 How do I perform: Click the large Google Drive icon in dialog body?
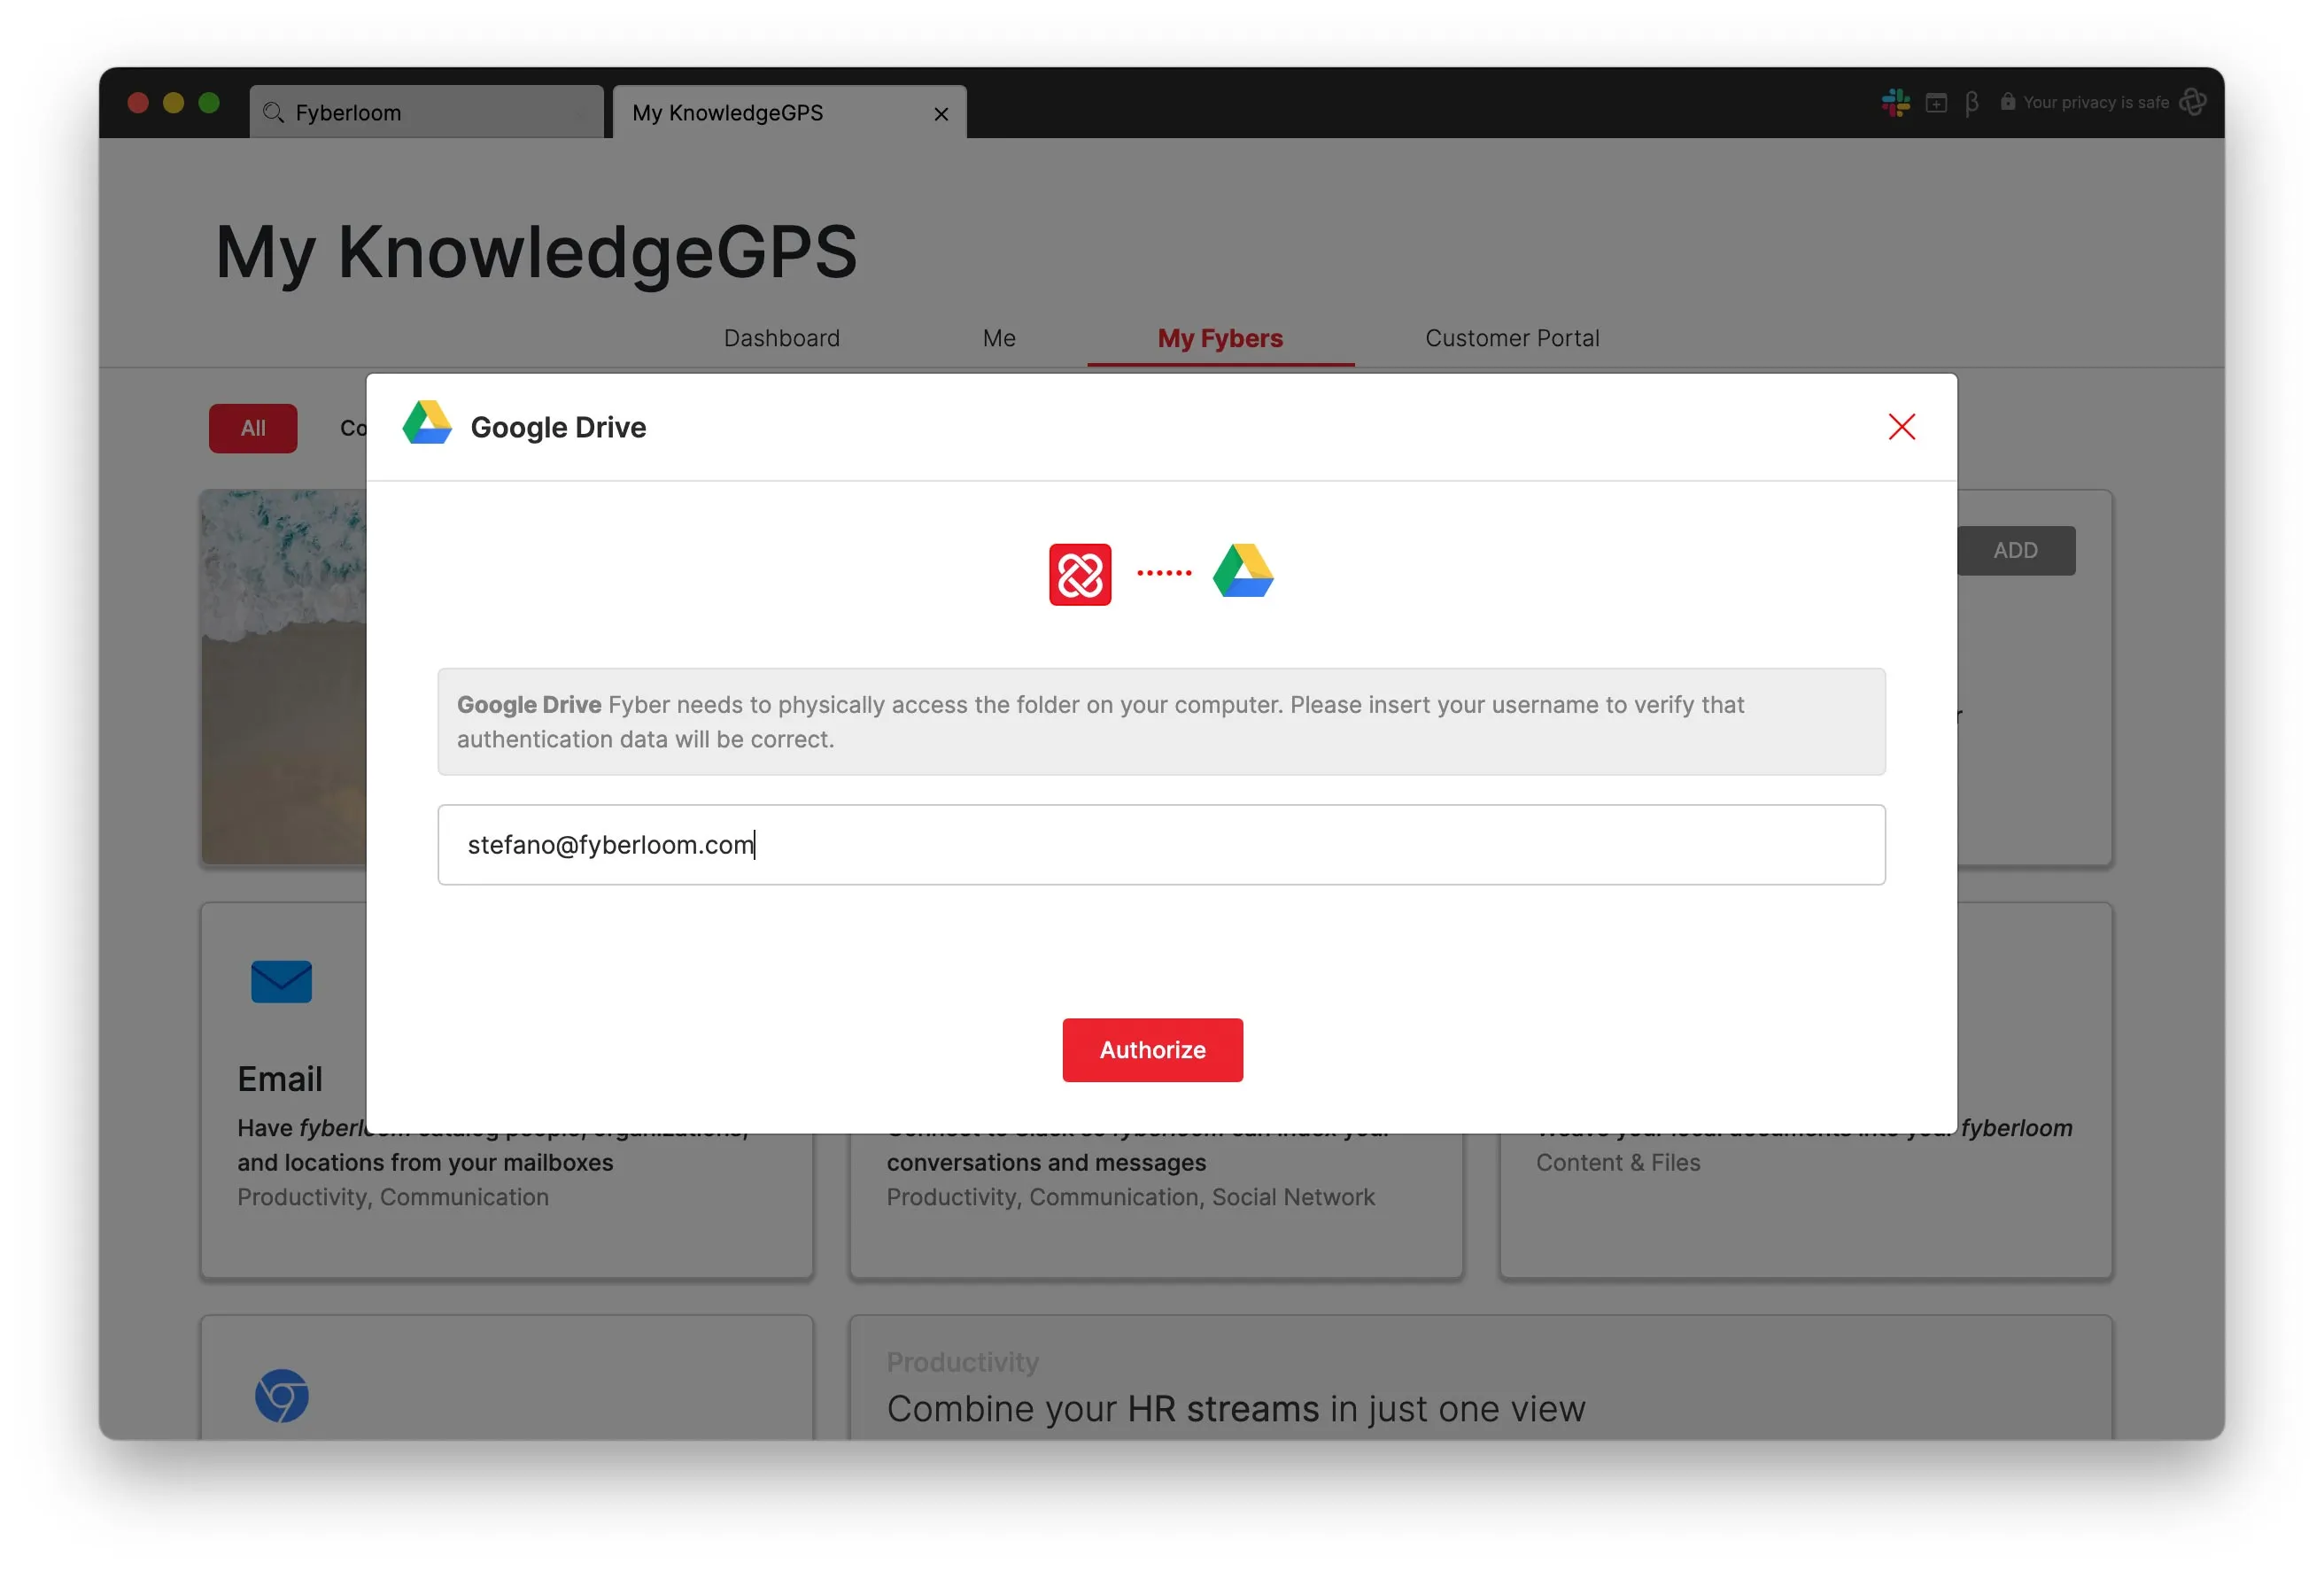click(1243, 571)
